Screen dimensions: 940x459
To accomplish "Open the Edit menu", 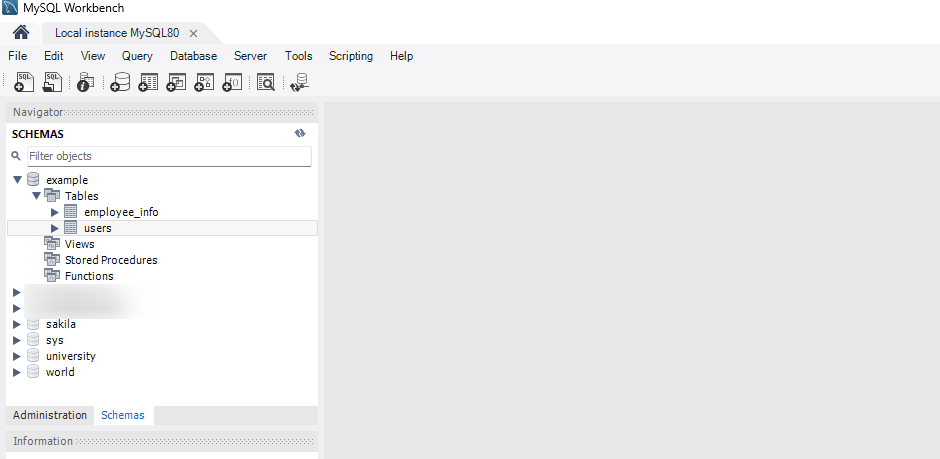I will pos(53,56).
